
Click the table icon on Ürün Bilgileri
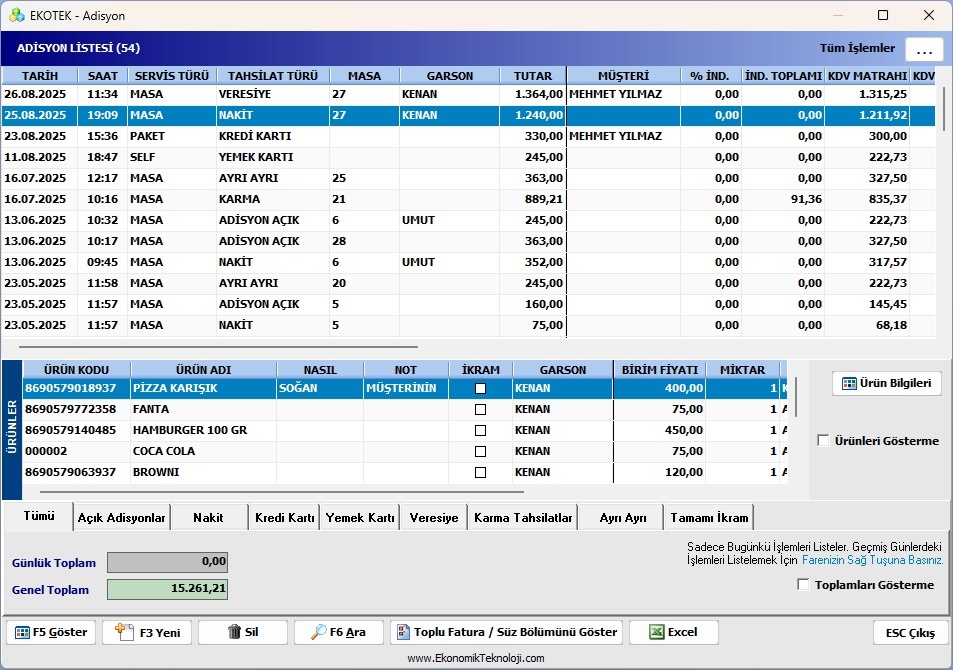click(849, 384)
